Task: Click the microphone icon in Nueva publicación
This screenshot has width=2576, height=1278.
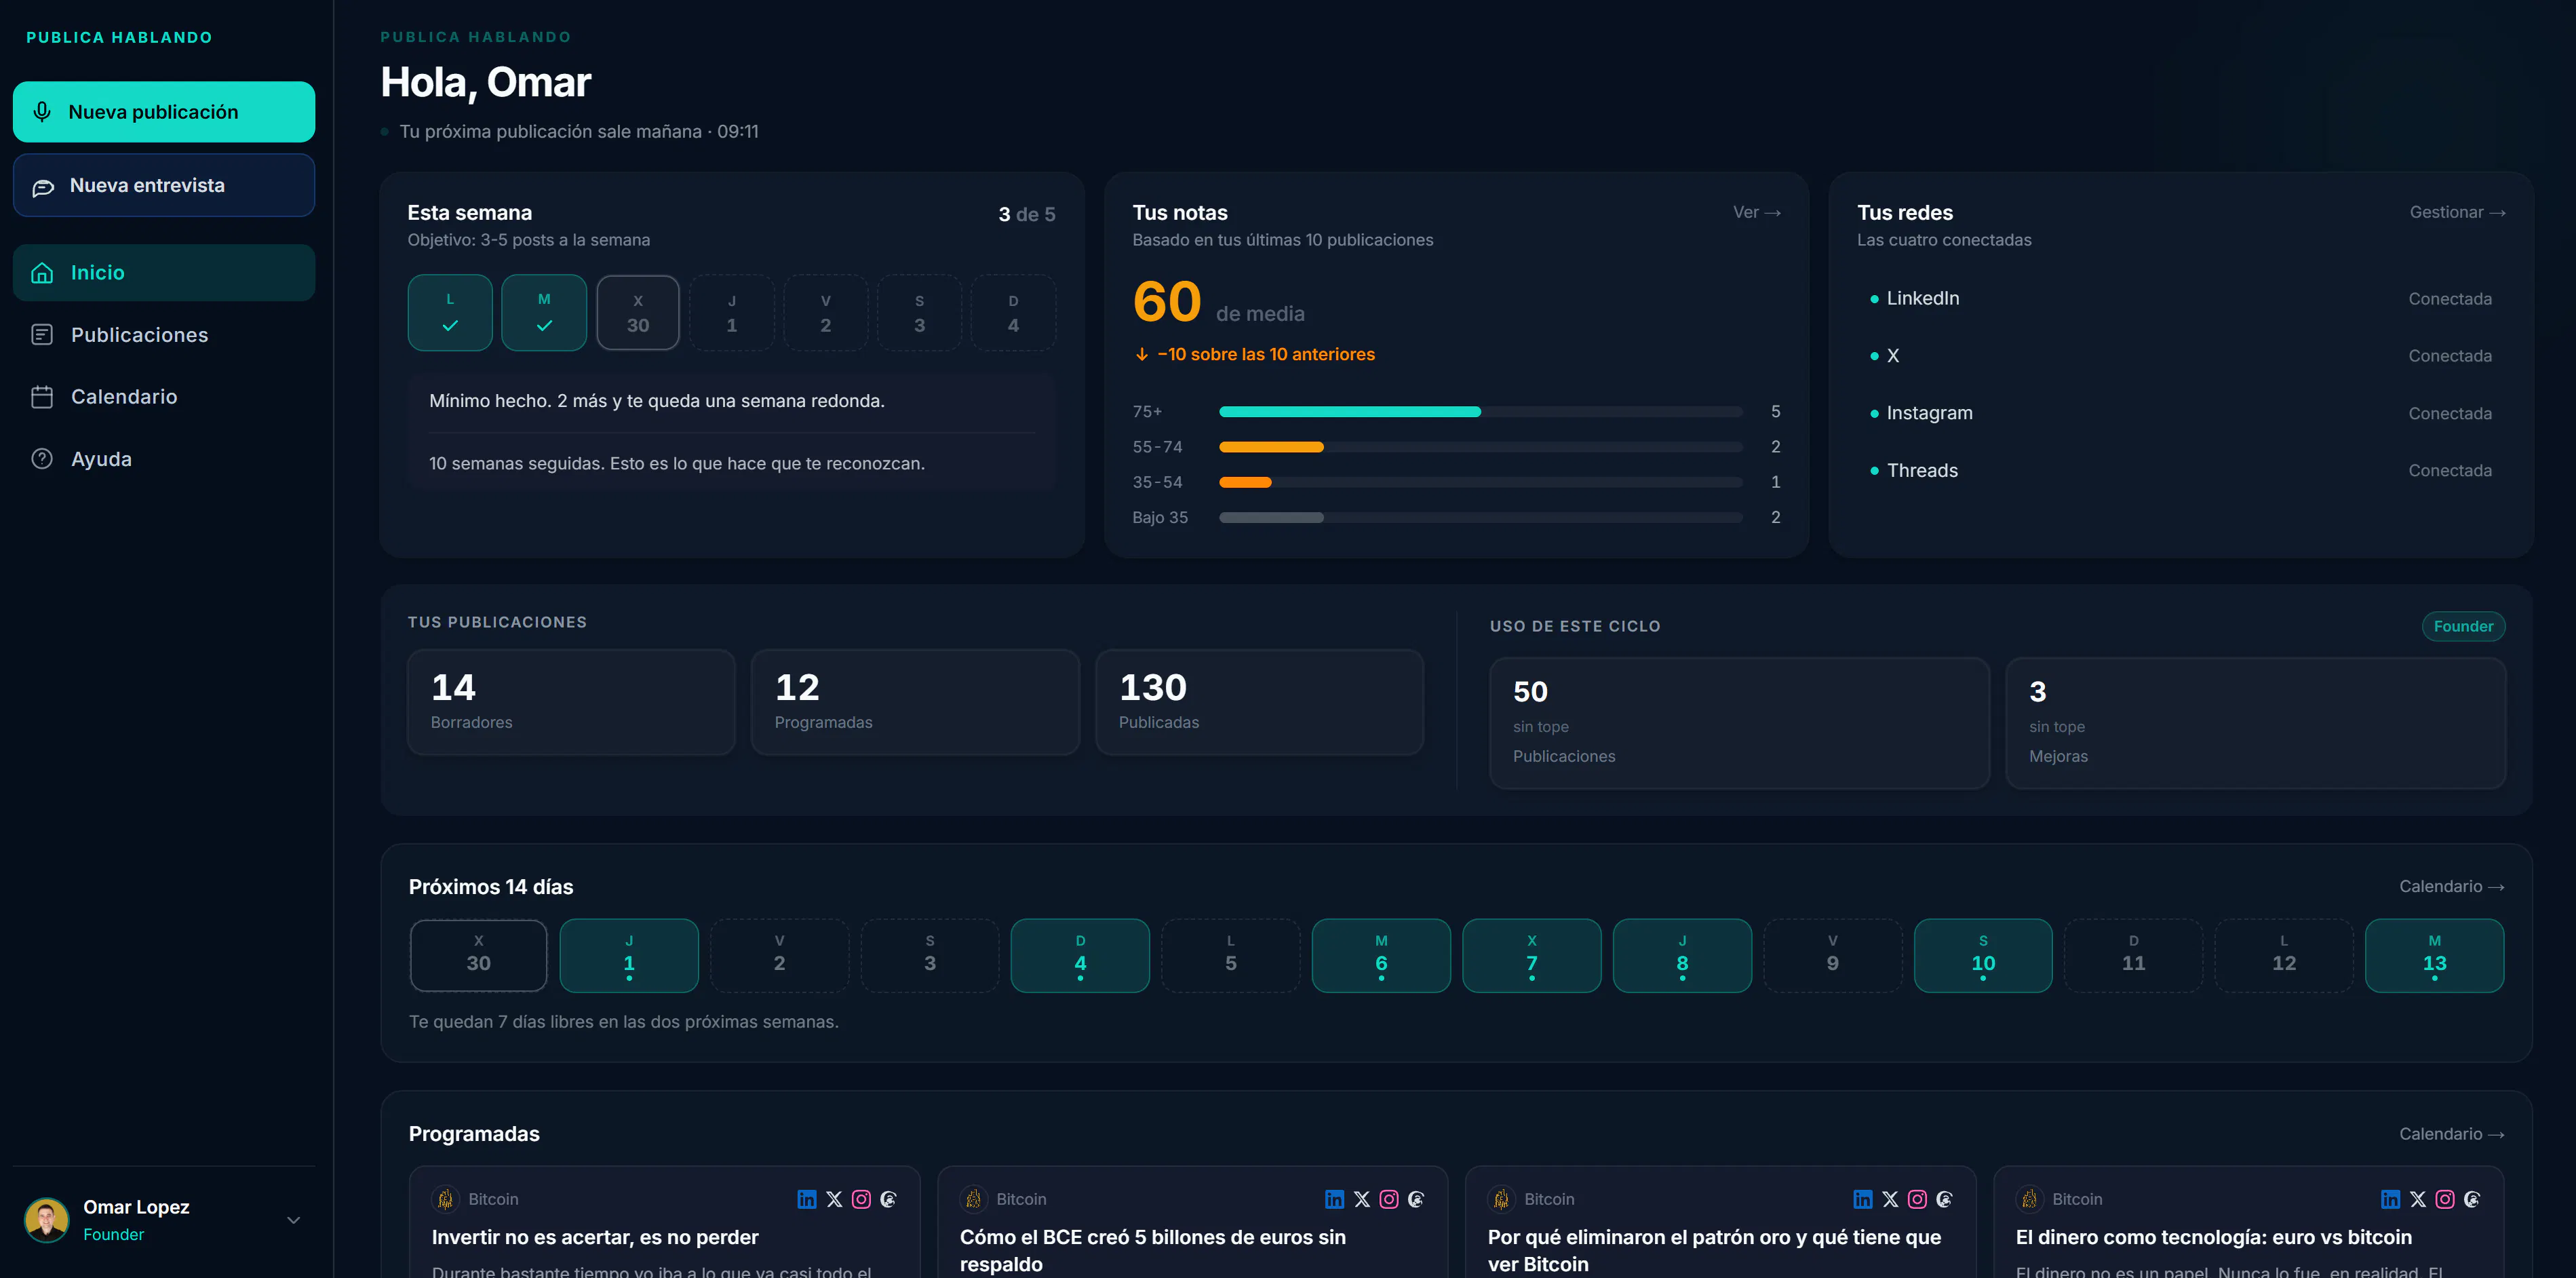Action: tap(42, 112)
